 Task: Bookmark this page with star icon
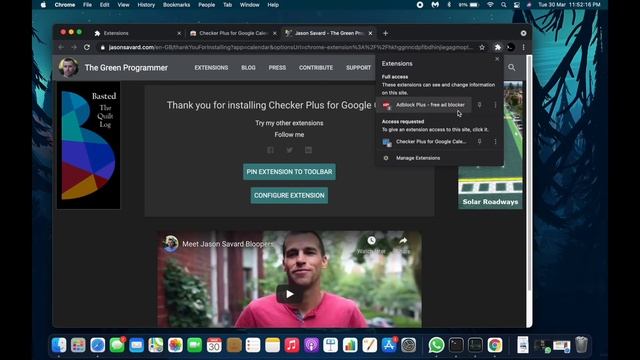click(x=482, y=47)
